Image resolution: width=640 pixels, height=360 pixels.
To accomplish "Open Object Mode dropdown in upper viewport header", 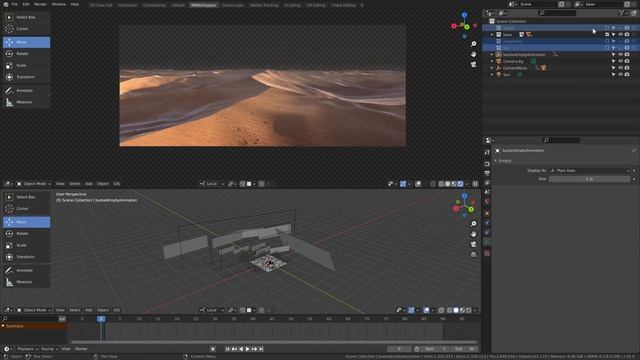I will (x=34, y=184).
